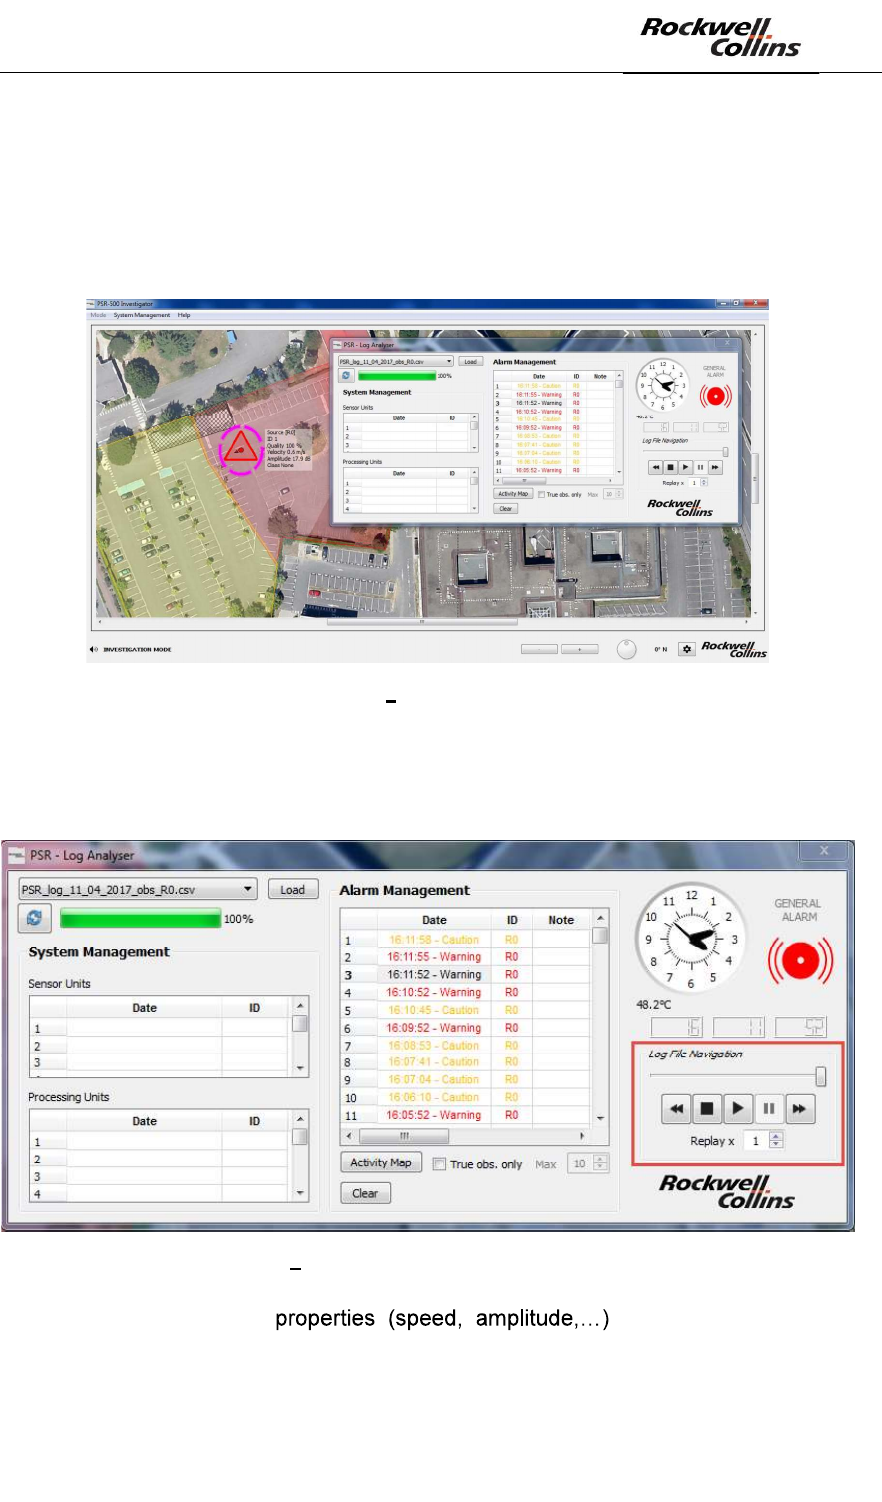Screen dimensions: 882x1502
Task: Click the Clear button in enlarged Log Analyser
Action: (365, 1193)
